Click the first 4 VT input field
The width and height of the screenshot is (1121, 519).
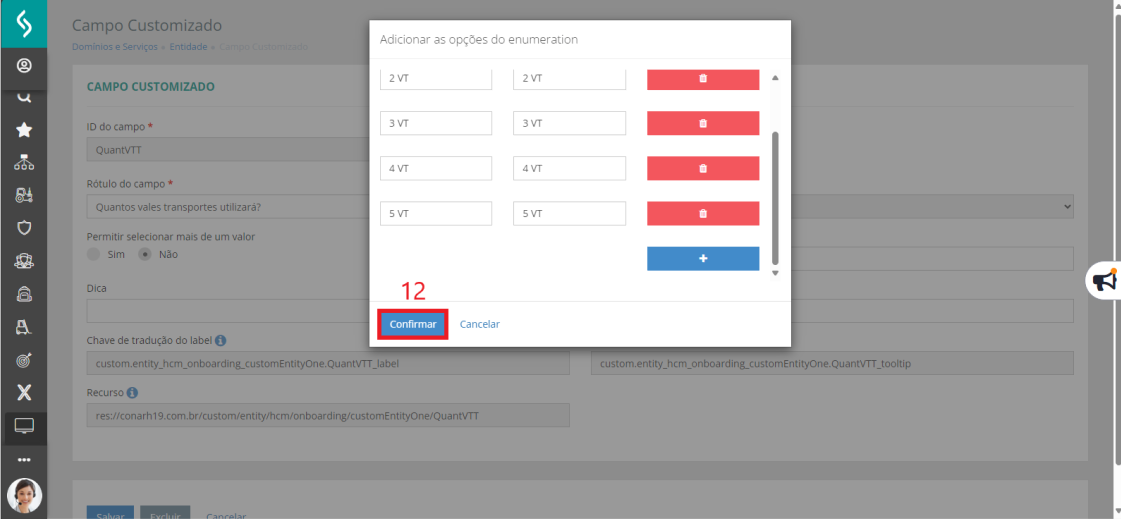(x=436, y=169)
